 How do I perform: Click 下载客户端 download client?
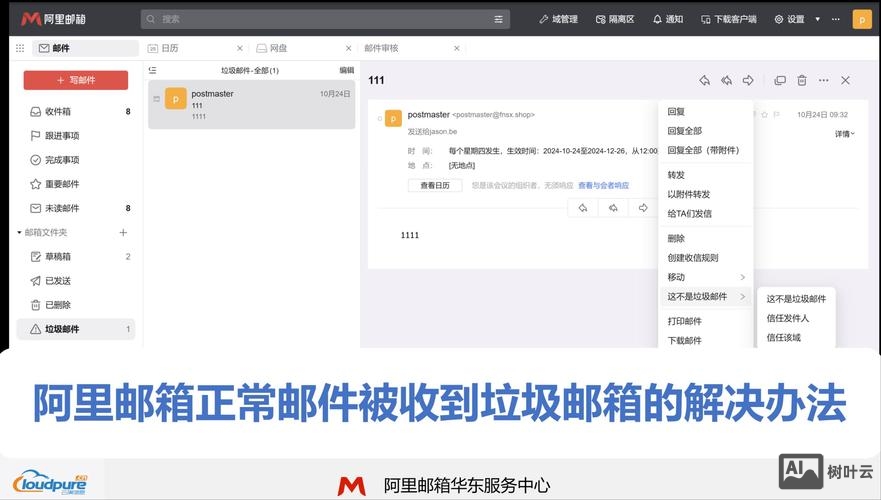pos(729,19)
